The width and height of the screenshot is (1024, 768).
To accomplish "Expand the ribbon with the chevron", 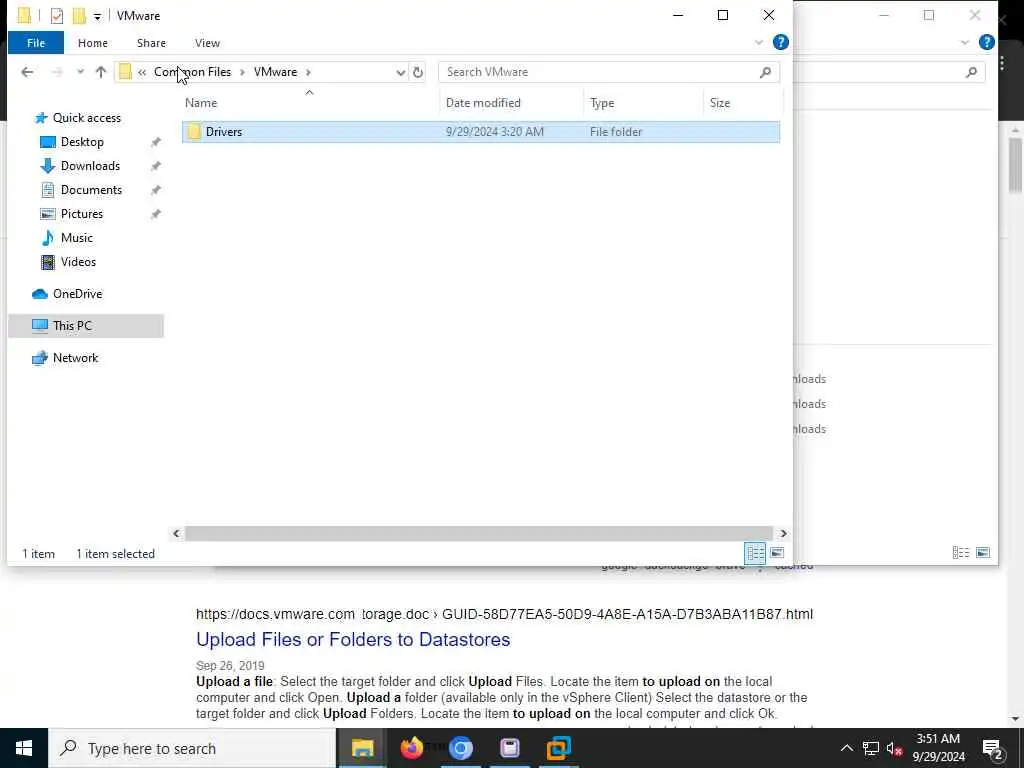I will [x=758, y=42].
